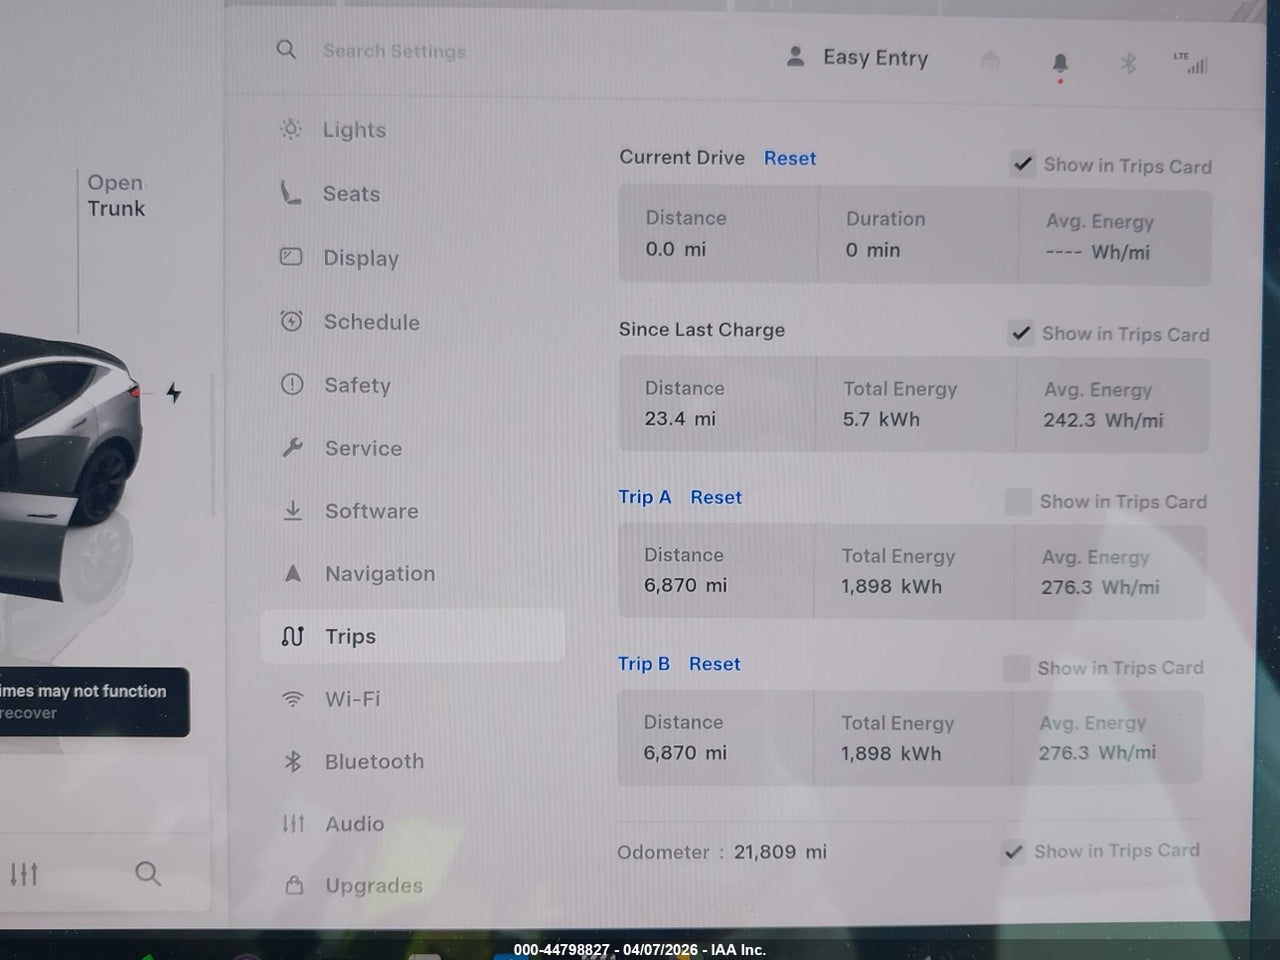The height and width of the screenshot is (960, 1280).
Task: Open the Safety settings menu
Action: [x=357, y=385]
